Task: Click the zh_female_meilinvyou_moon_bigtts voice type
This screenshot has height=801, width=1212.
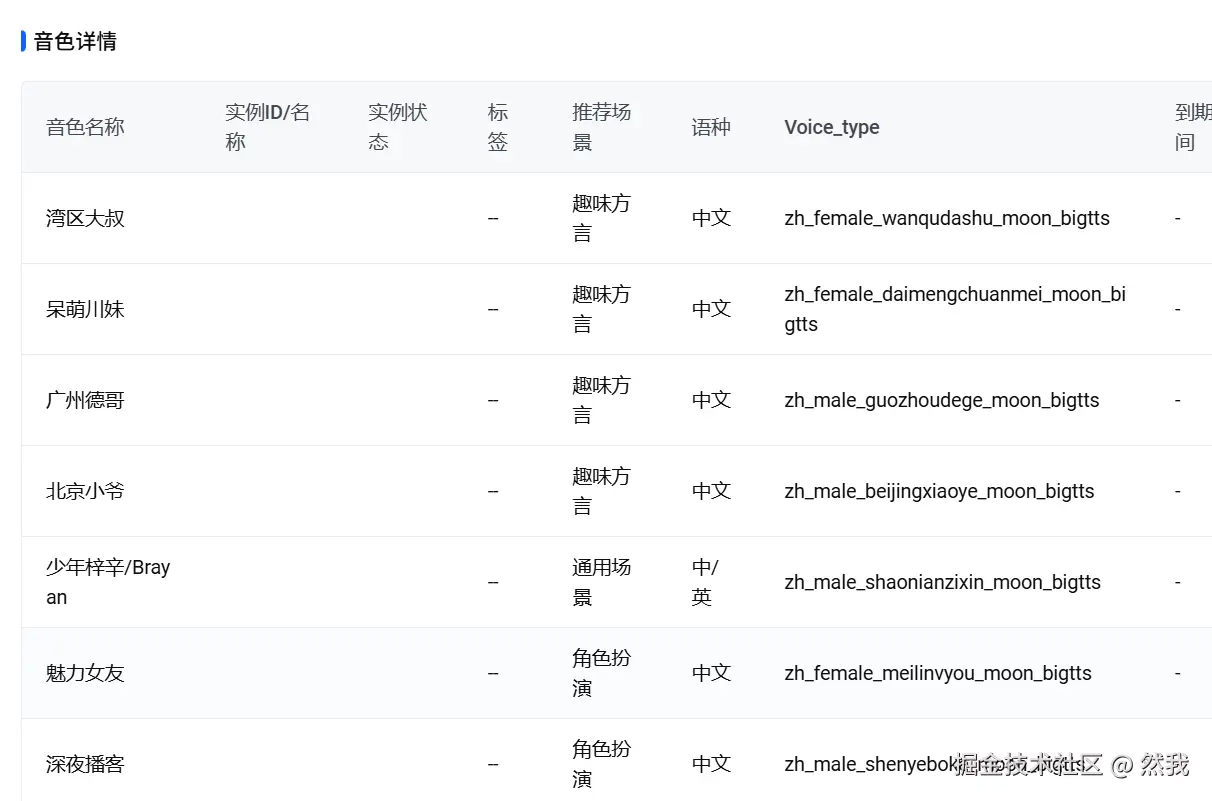Action: tap(937, 673)
